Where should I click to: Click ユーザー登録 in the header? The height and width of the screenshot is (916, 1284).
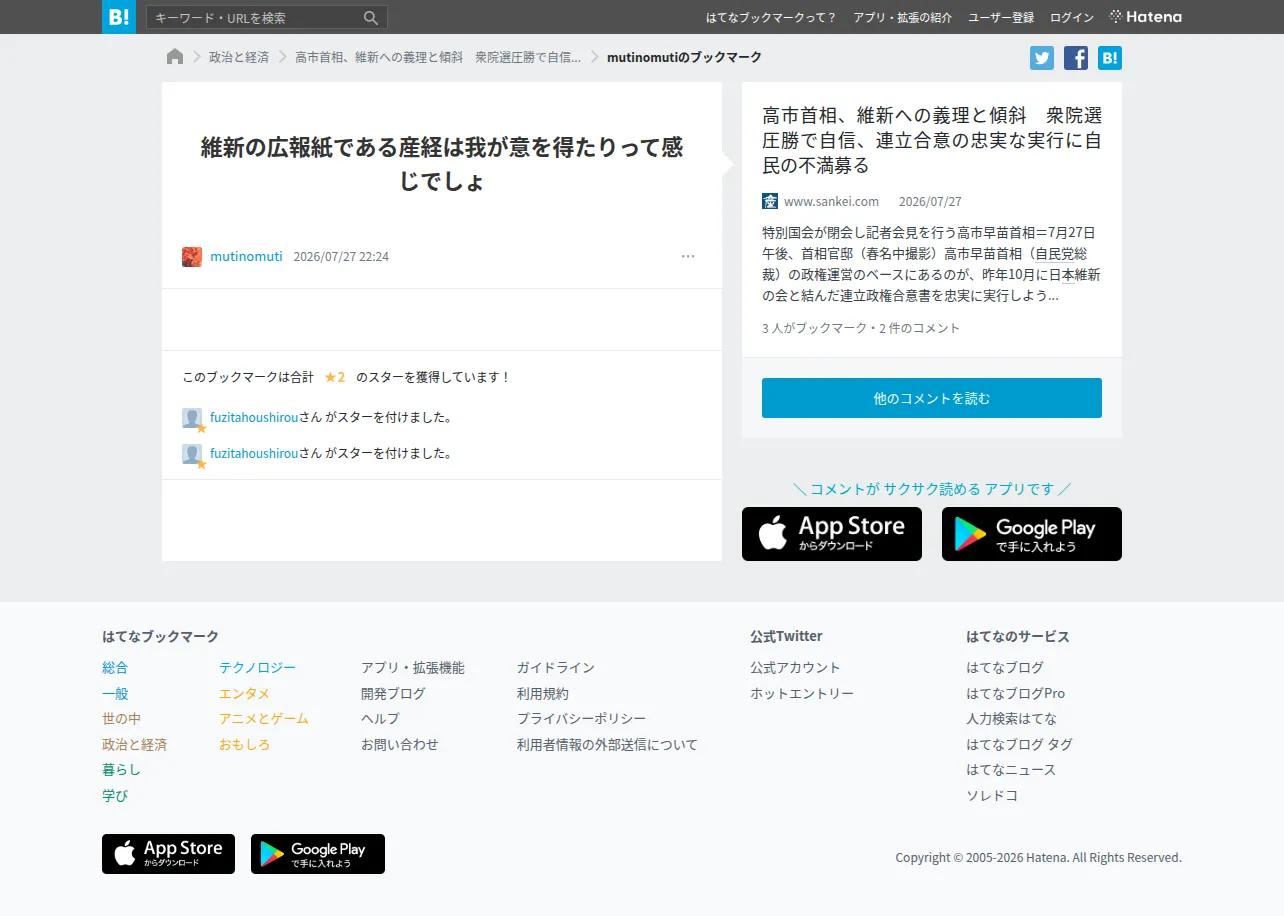pyautogui.click(x=1001, y=18)
